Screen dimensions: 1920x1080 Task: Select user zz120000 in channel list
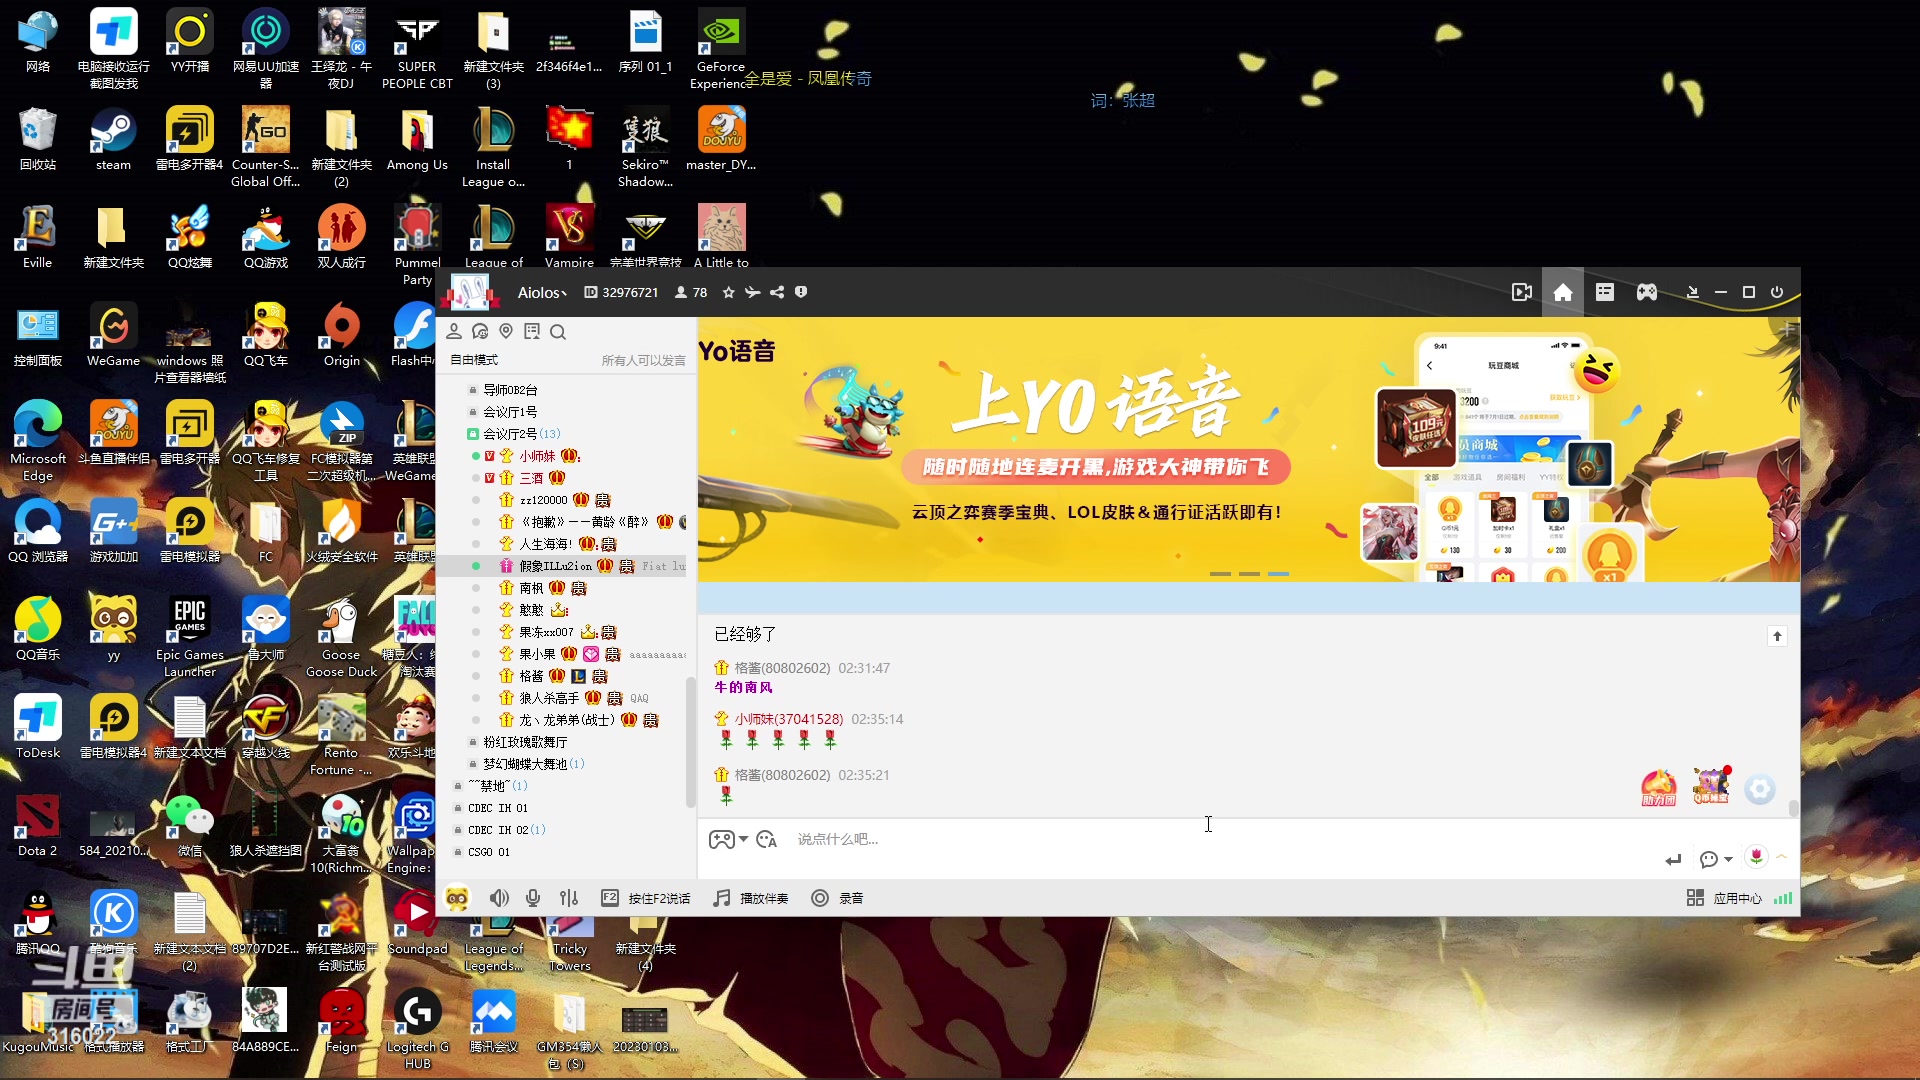click(543, 500)
